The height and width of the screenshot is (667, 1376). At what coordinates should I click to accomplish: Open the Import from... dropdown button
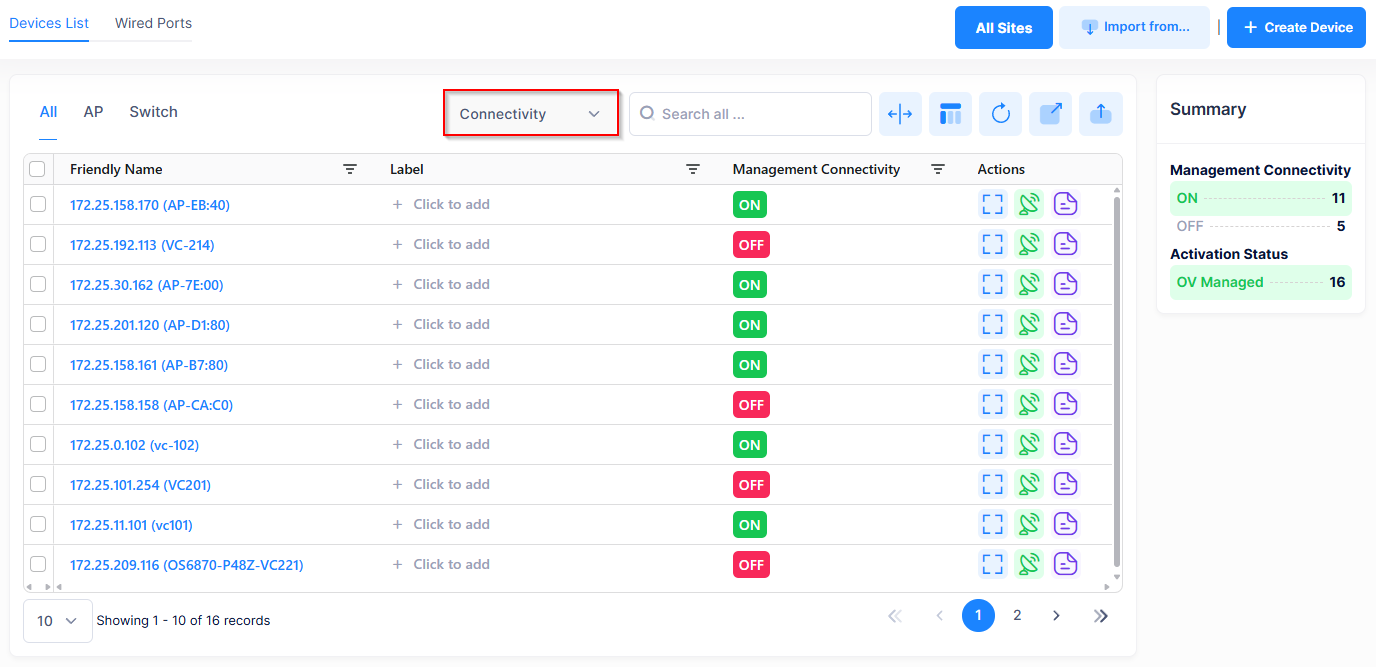click(1134, 27)
